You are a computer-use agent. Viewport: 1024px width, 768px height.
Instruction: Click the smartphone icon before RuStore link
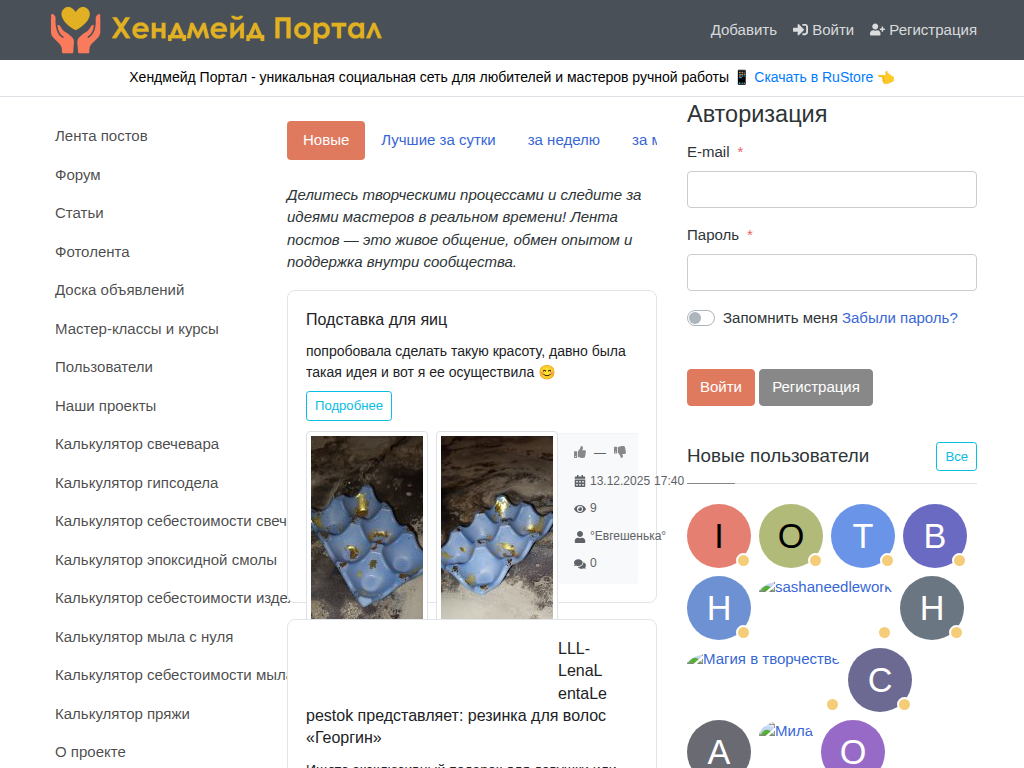pyautogui.click(x=741, y=76)
